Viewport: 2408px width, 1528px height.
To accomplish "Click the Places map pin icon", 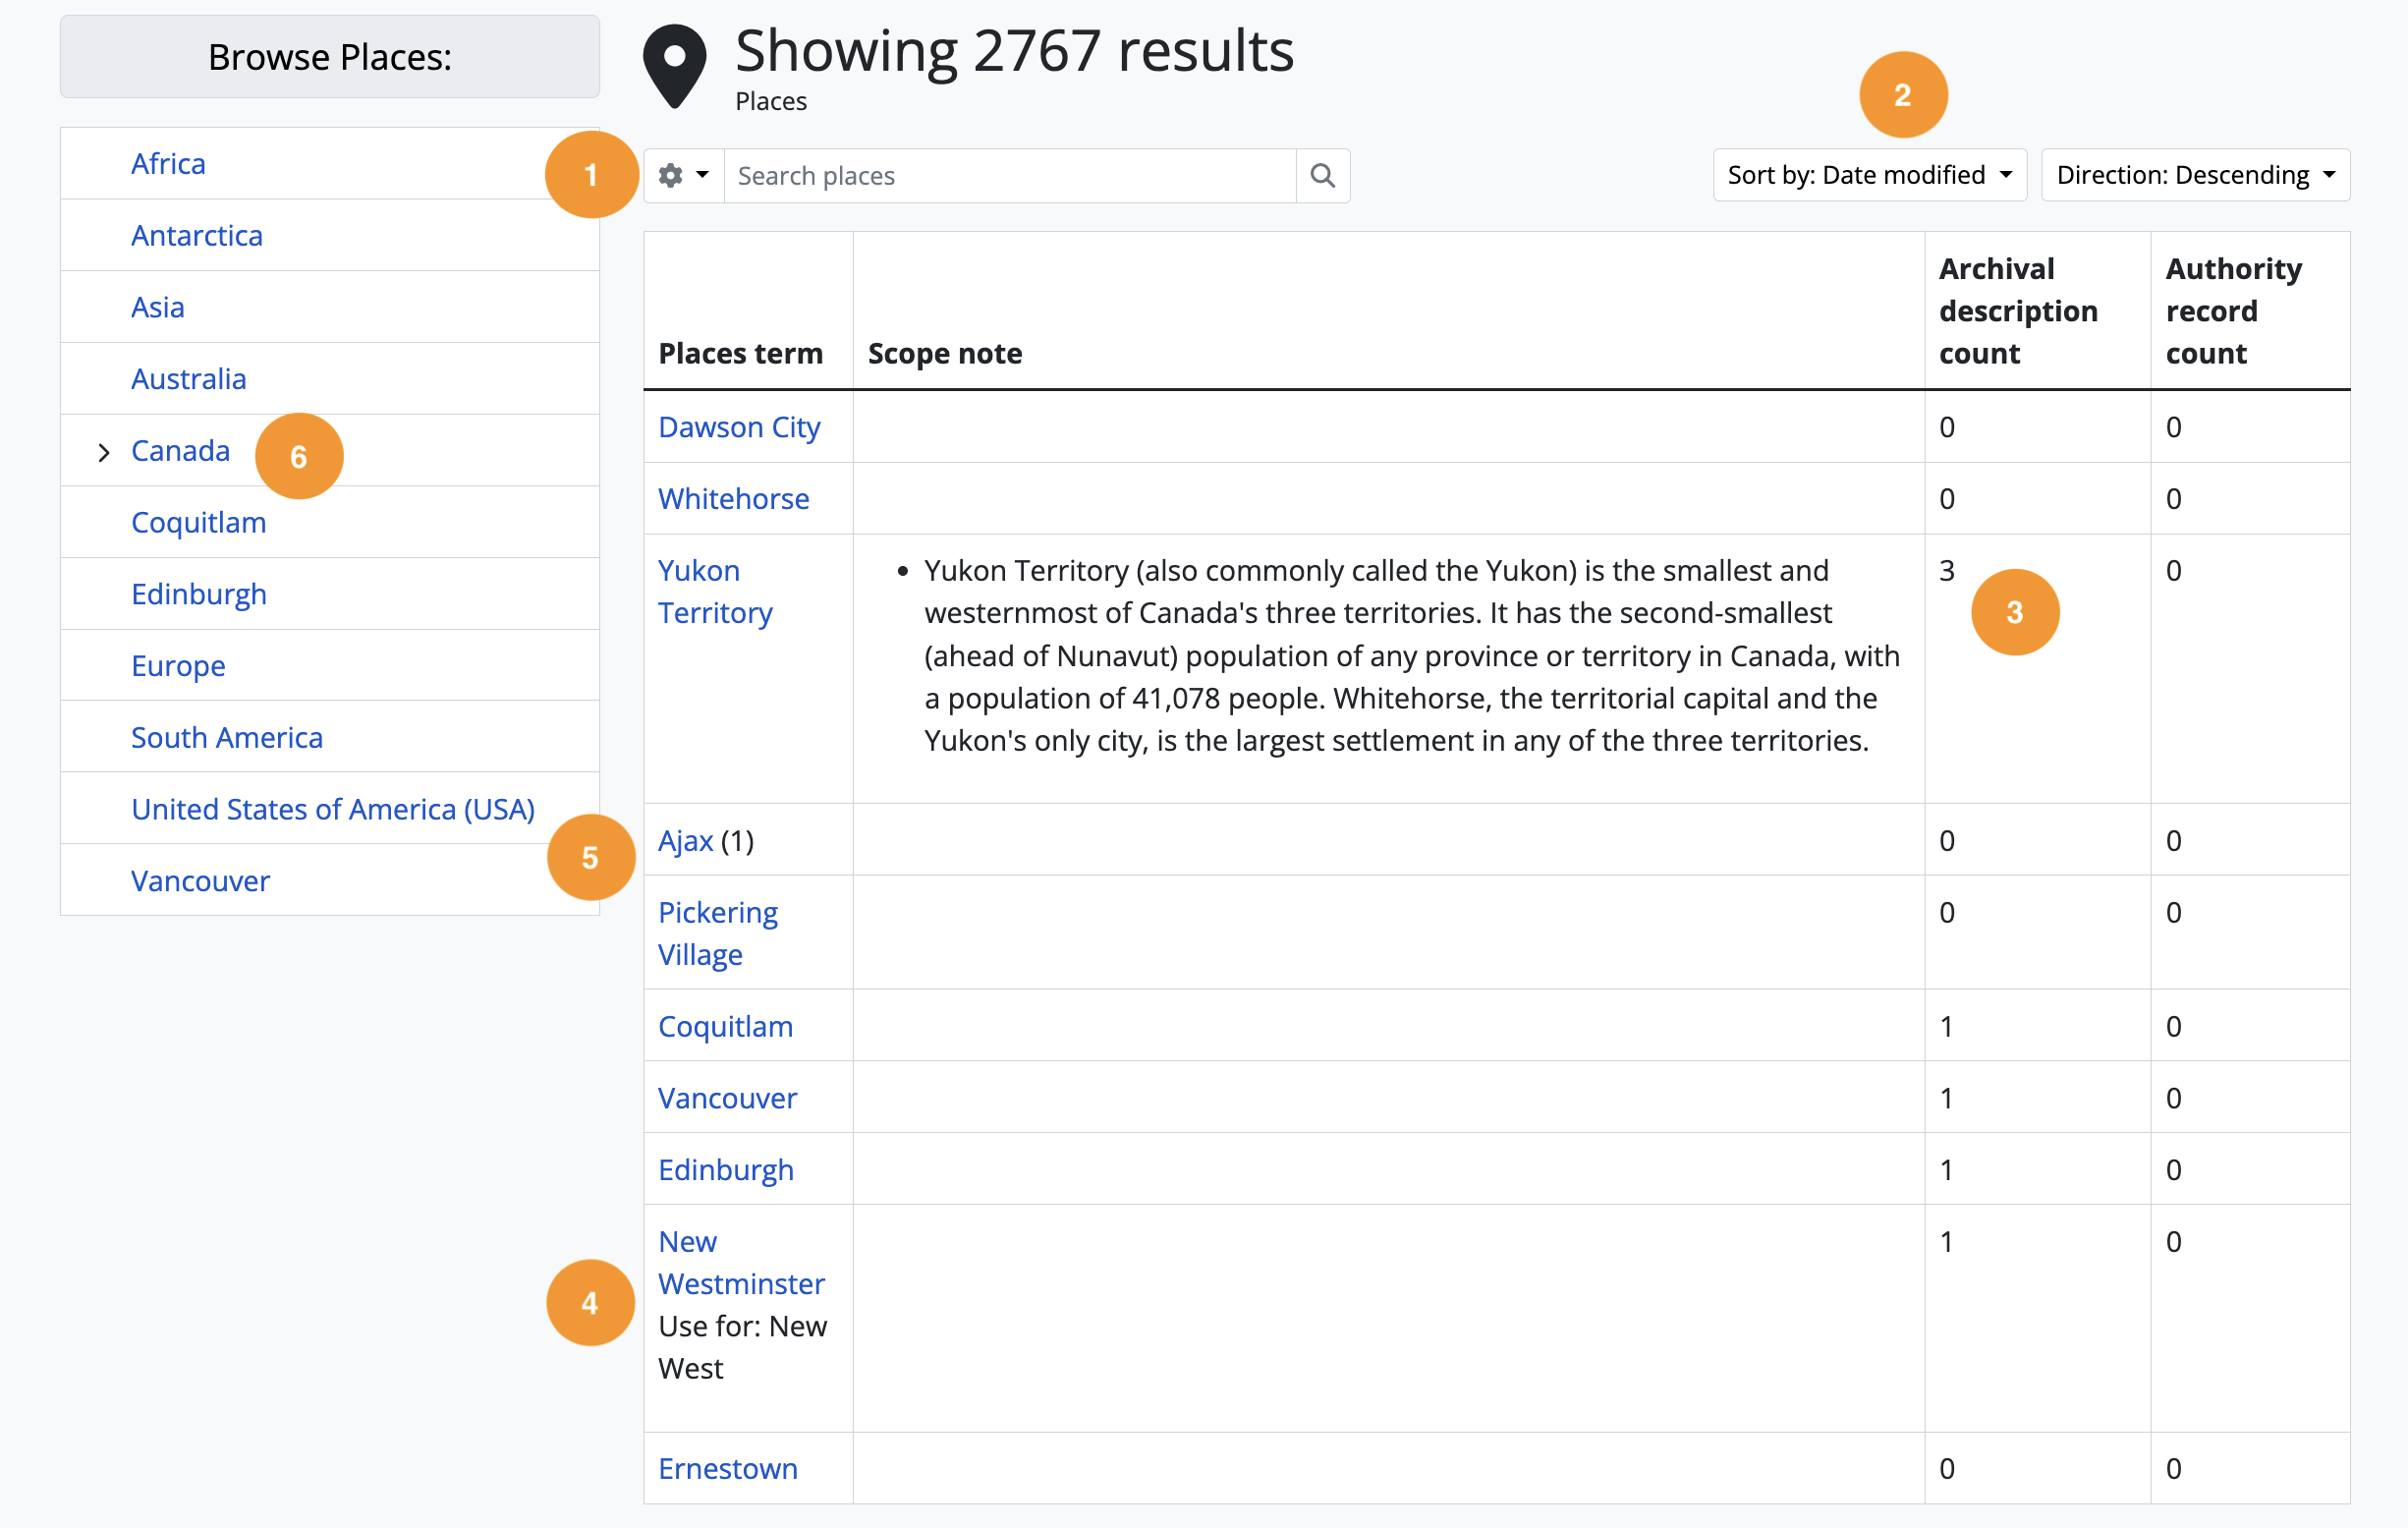I will pyautogui.click(x=675, y=65).
